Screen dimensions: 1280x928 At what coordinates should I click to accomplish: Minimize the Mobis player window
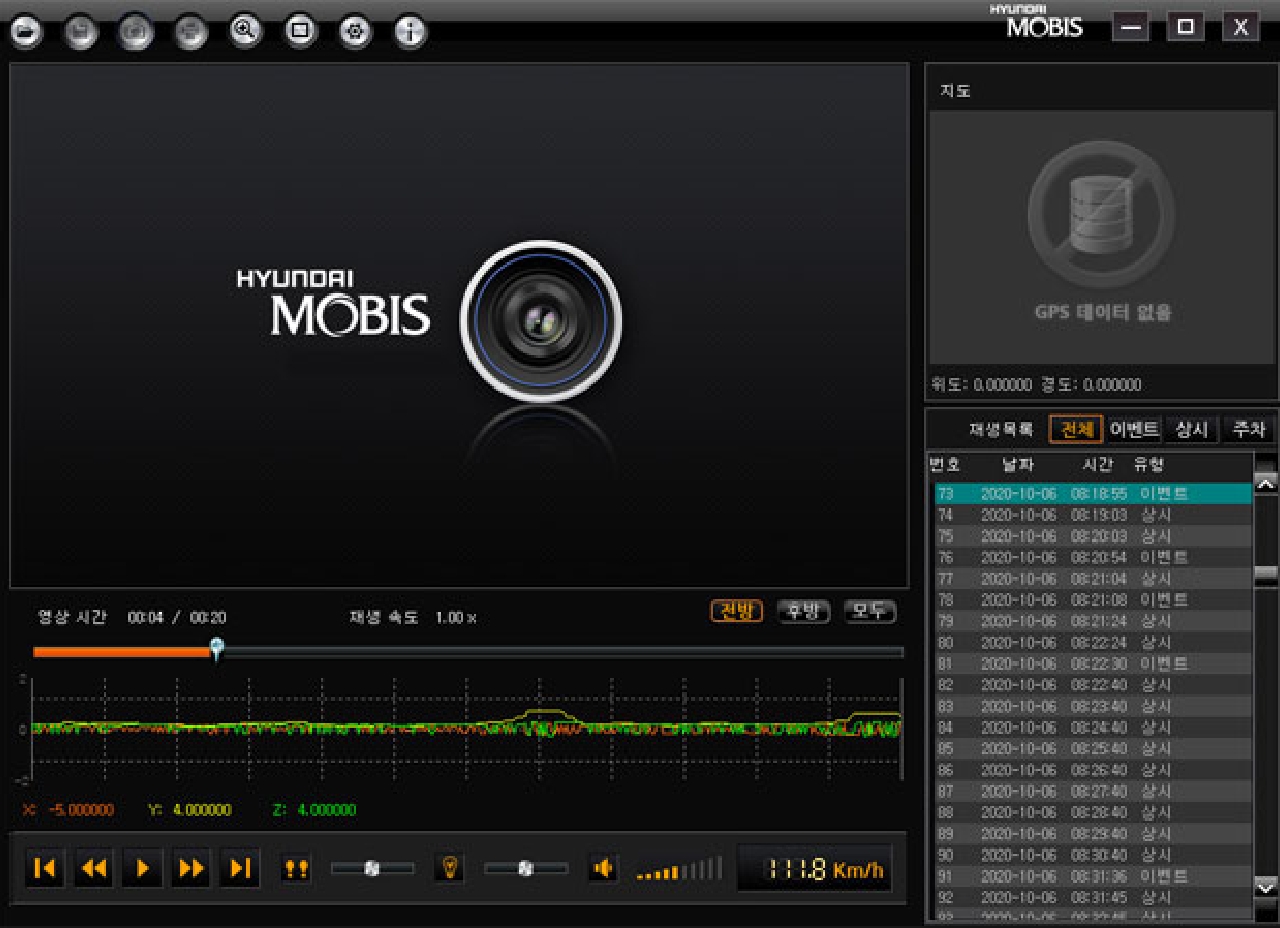click(1131, 27)
